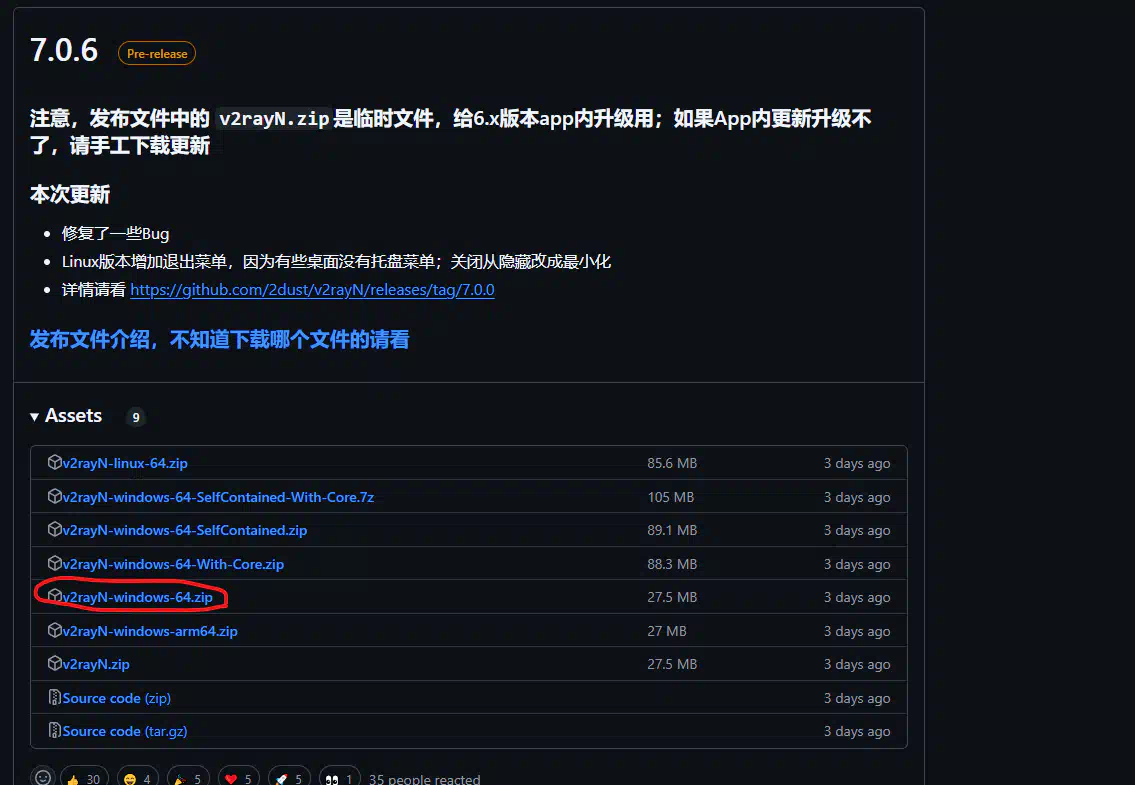
Task: Click the package icon beside v2rayN-windows-64-SelfContained.zip
Action: pos(54,530)
